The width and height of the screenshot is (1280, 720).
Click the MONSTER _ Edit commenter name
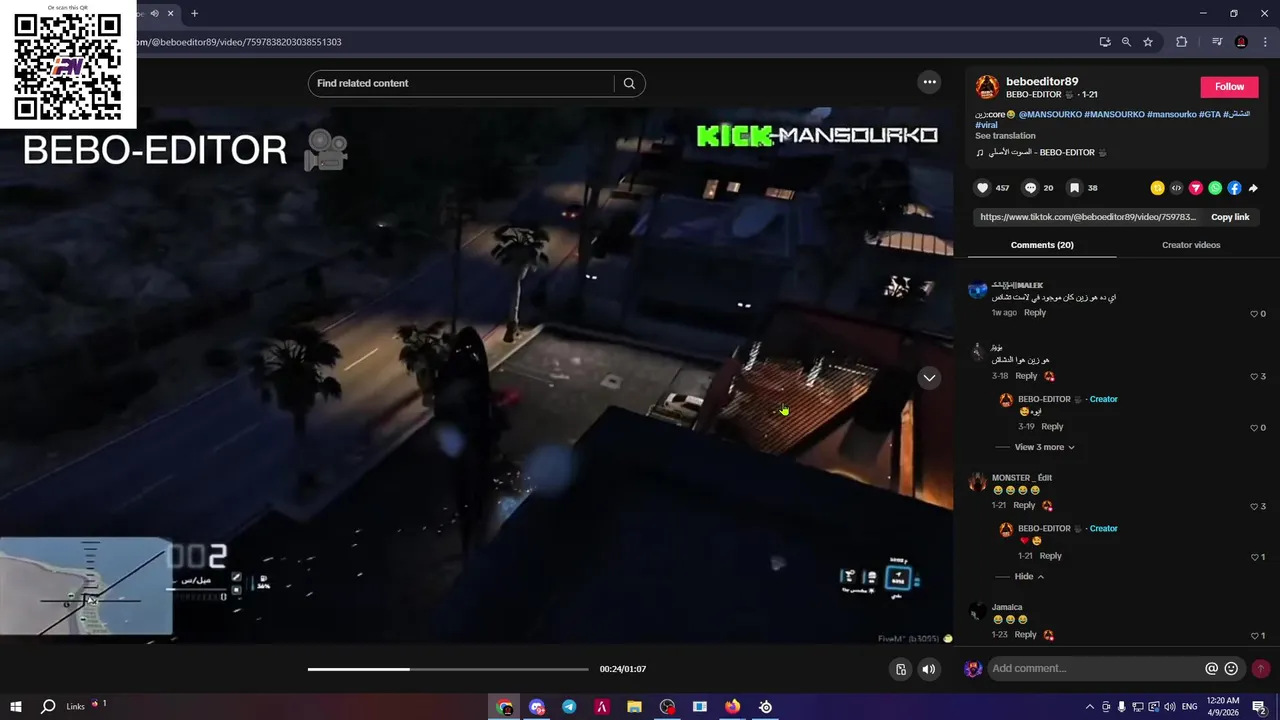1022,478
